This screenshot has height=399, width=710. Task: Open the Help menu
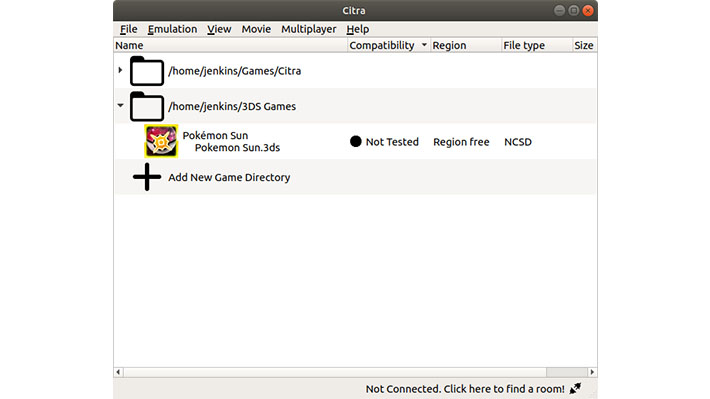point(358,29)
